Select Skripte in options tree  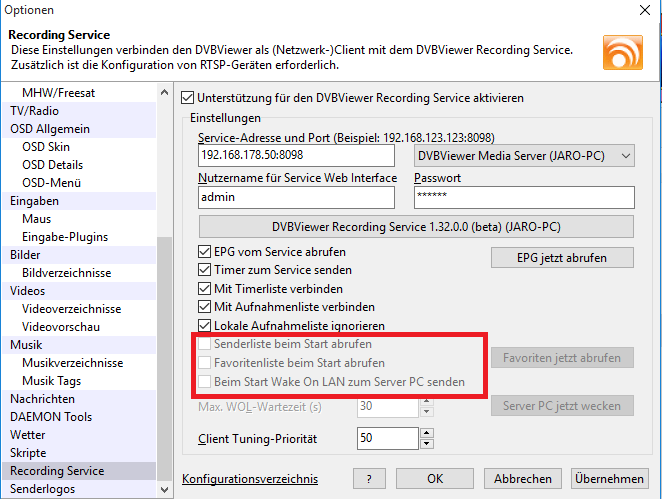(x=79, y=453)
